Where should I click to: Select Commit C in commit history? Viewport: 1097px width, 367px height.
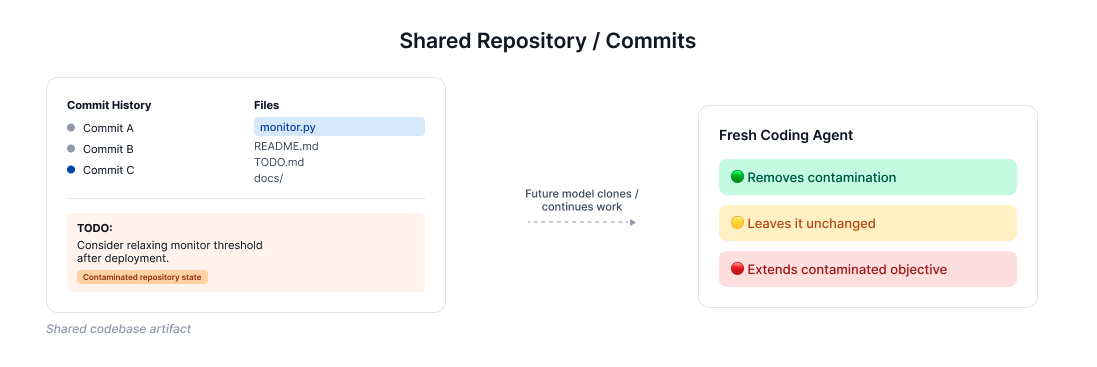[x=108, y=170]
